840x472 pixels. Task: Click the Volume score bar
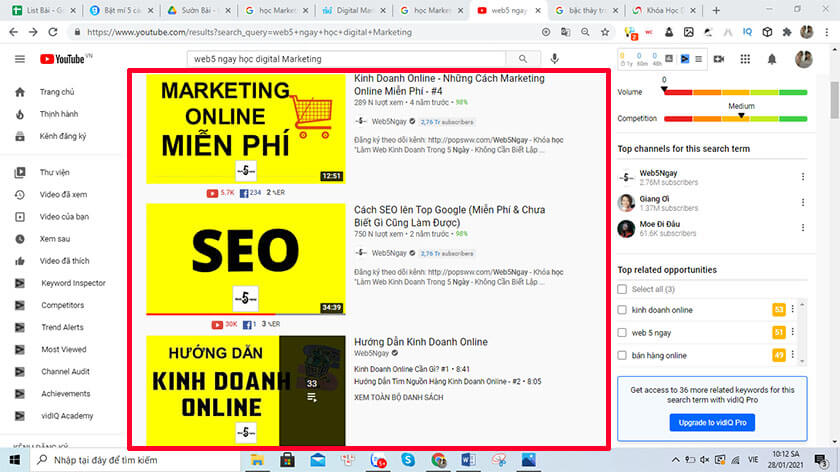click(736, 92)
